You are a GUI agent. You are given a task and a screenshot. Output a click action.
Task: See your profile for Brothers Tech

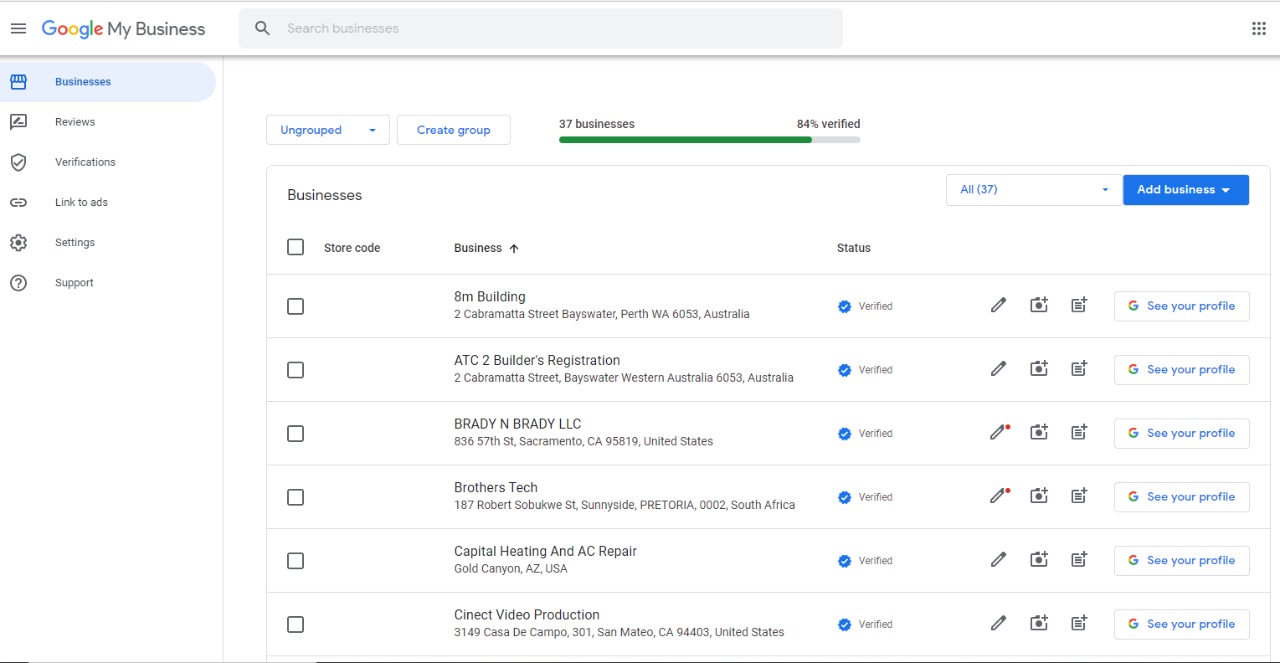pos(1182,497)
